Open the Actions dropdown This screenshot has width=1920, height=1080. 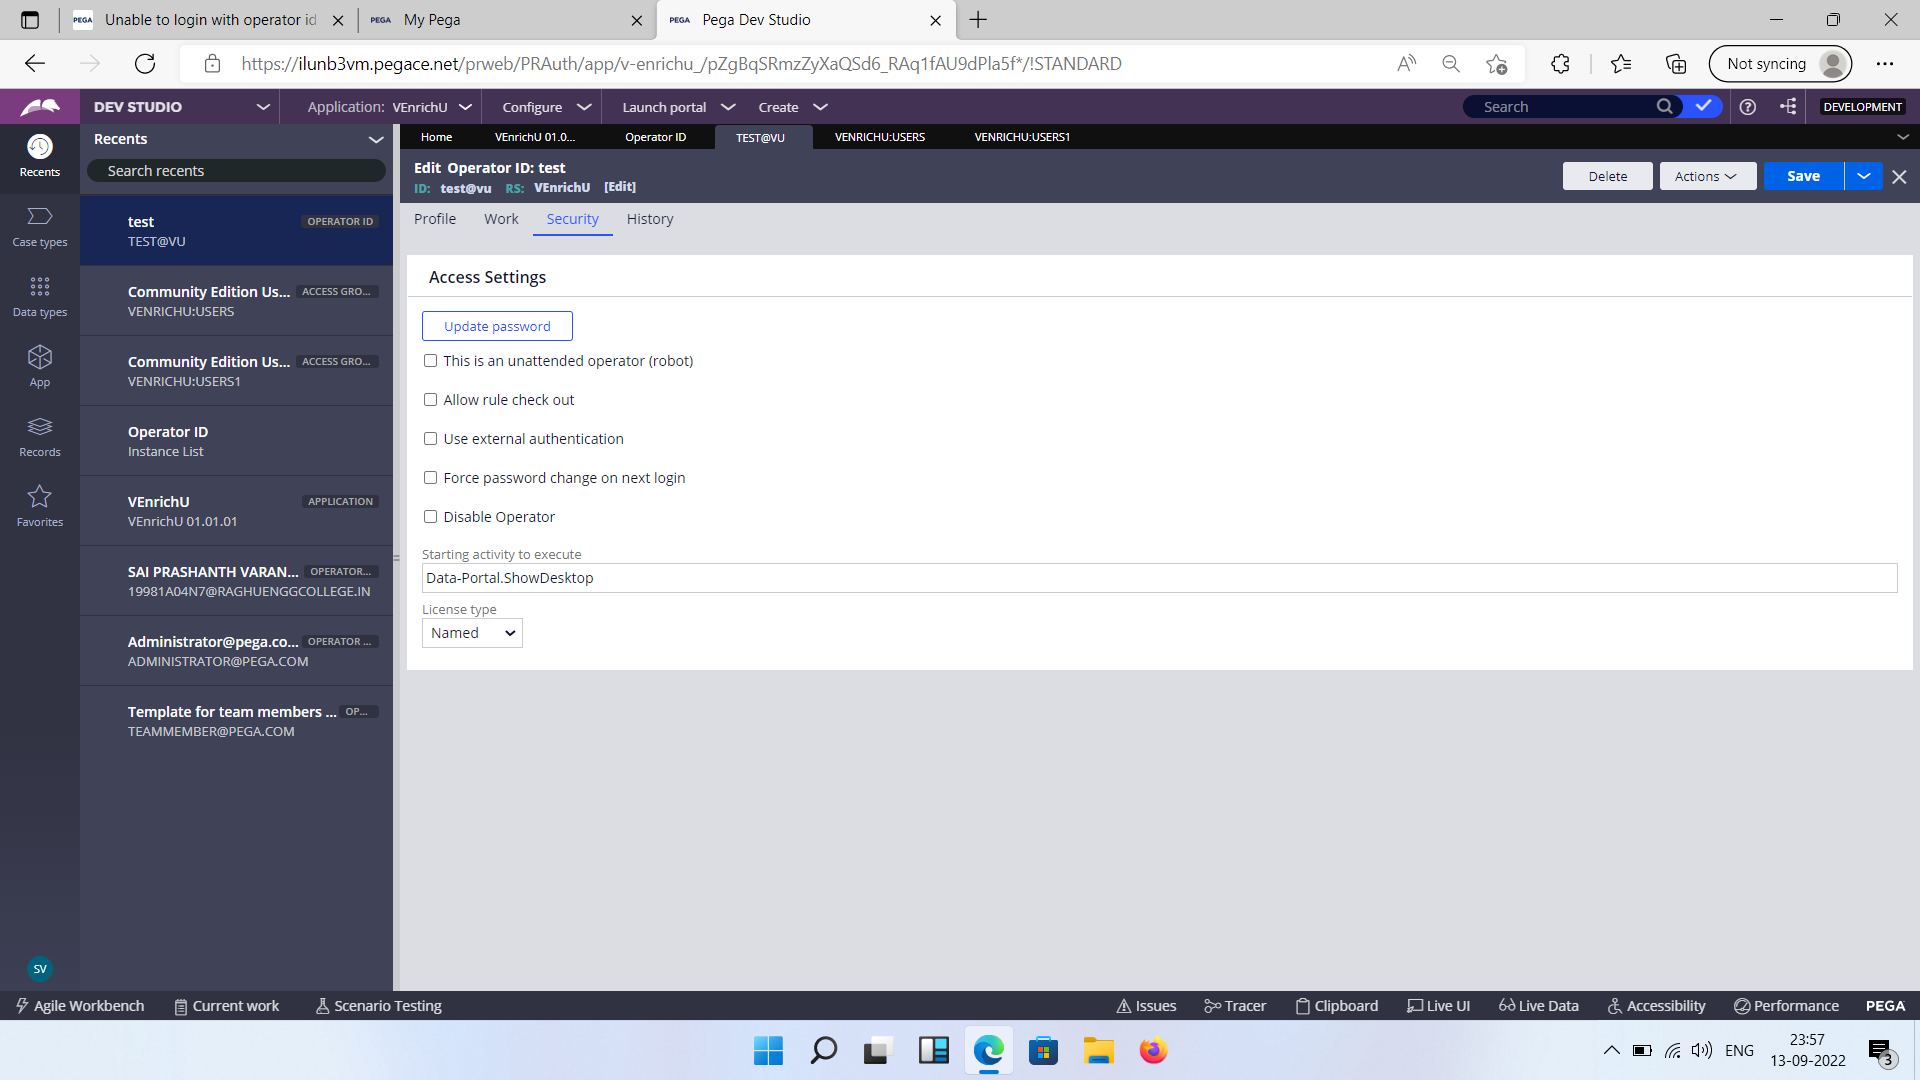(1706, 175)
